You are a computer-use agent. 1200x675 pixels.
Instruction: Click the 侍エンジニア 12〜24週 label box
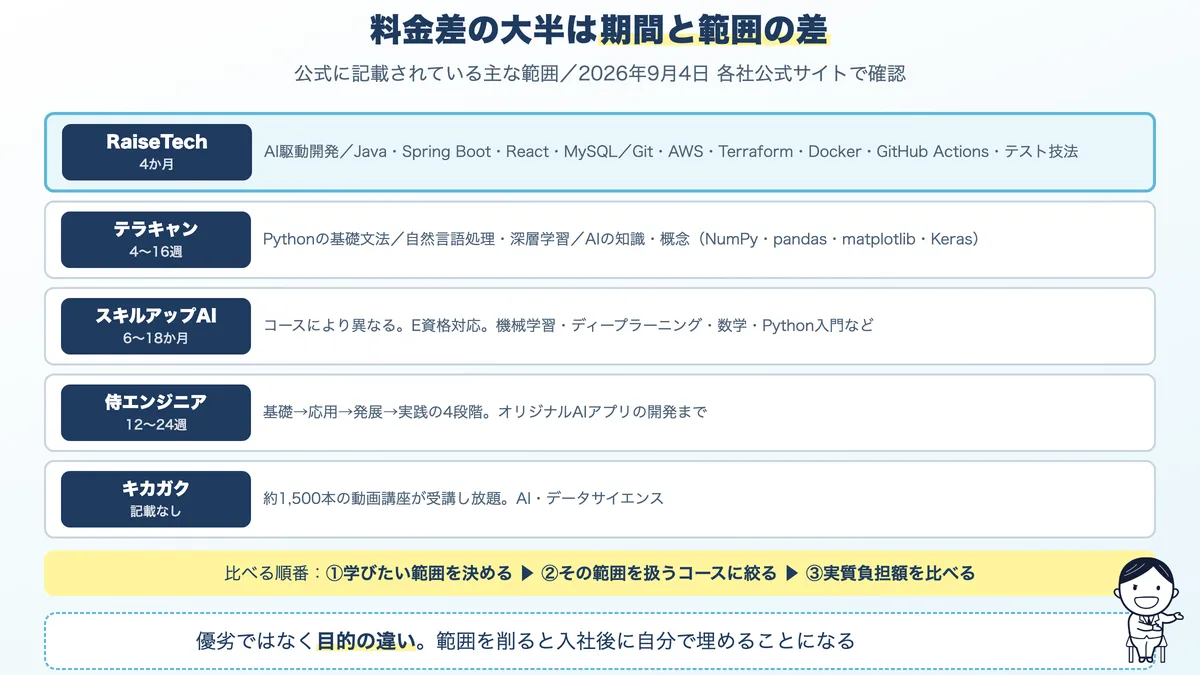coord(156,412)
